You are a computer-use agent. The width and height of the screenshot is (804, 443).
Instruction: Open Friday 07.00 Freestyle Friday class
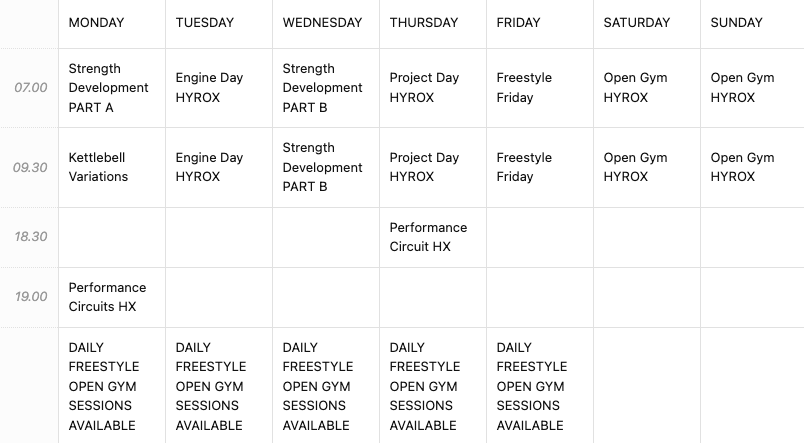point(524,88)
